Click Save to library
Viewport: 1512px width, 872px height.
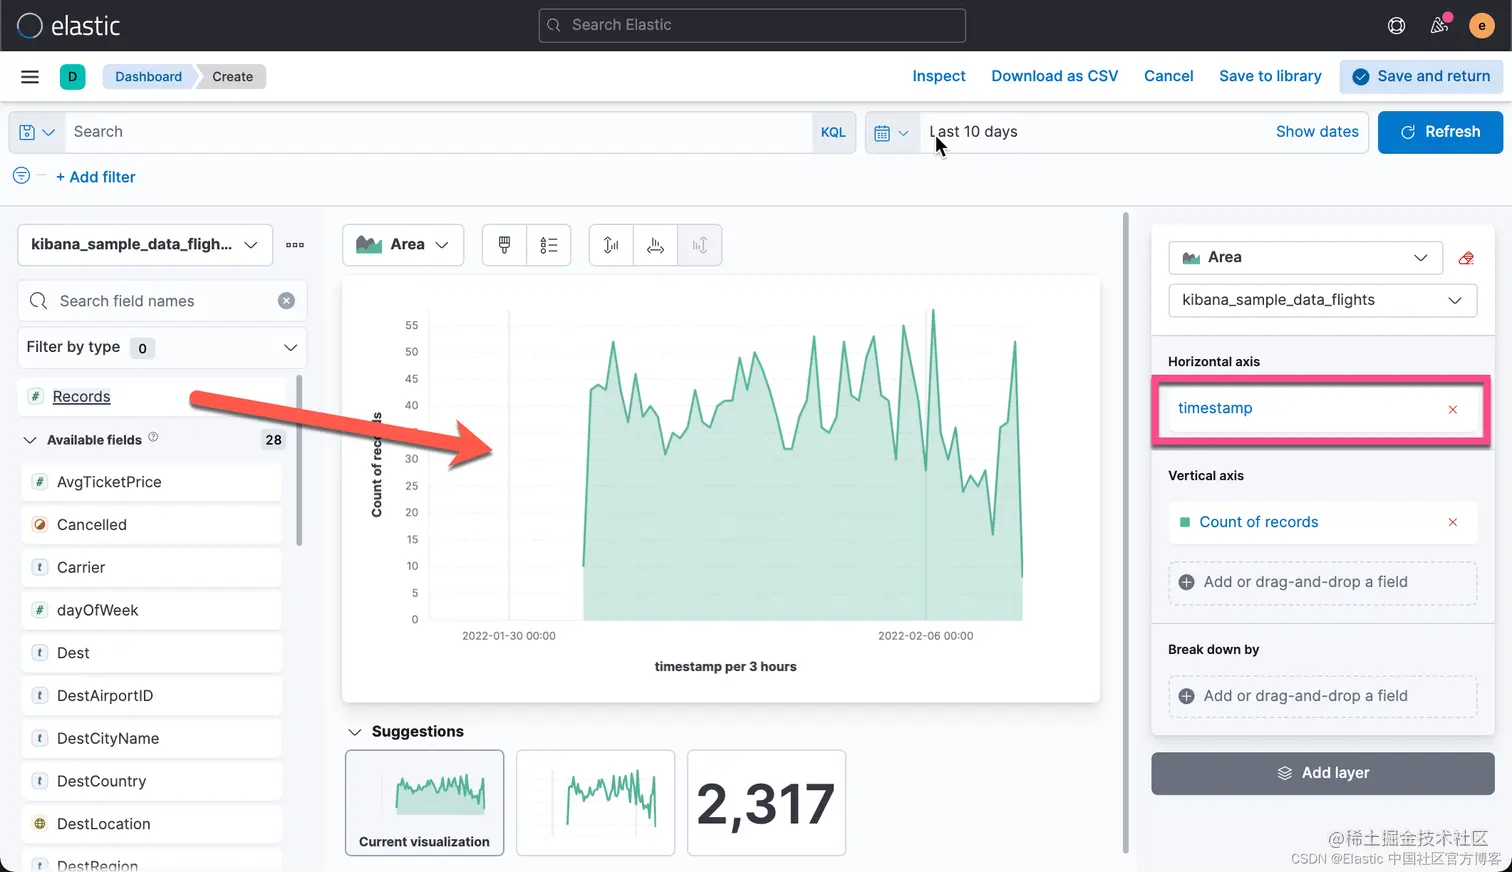[1270, 76]
